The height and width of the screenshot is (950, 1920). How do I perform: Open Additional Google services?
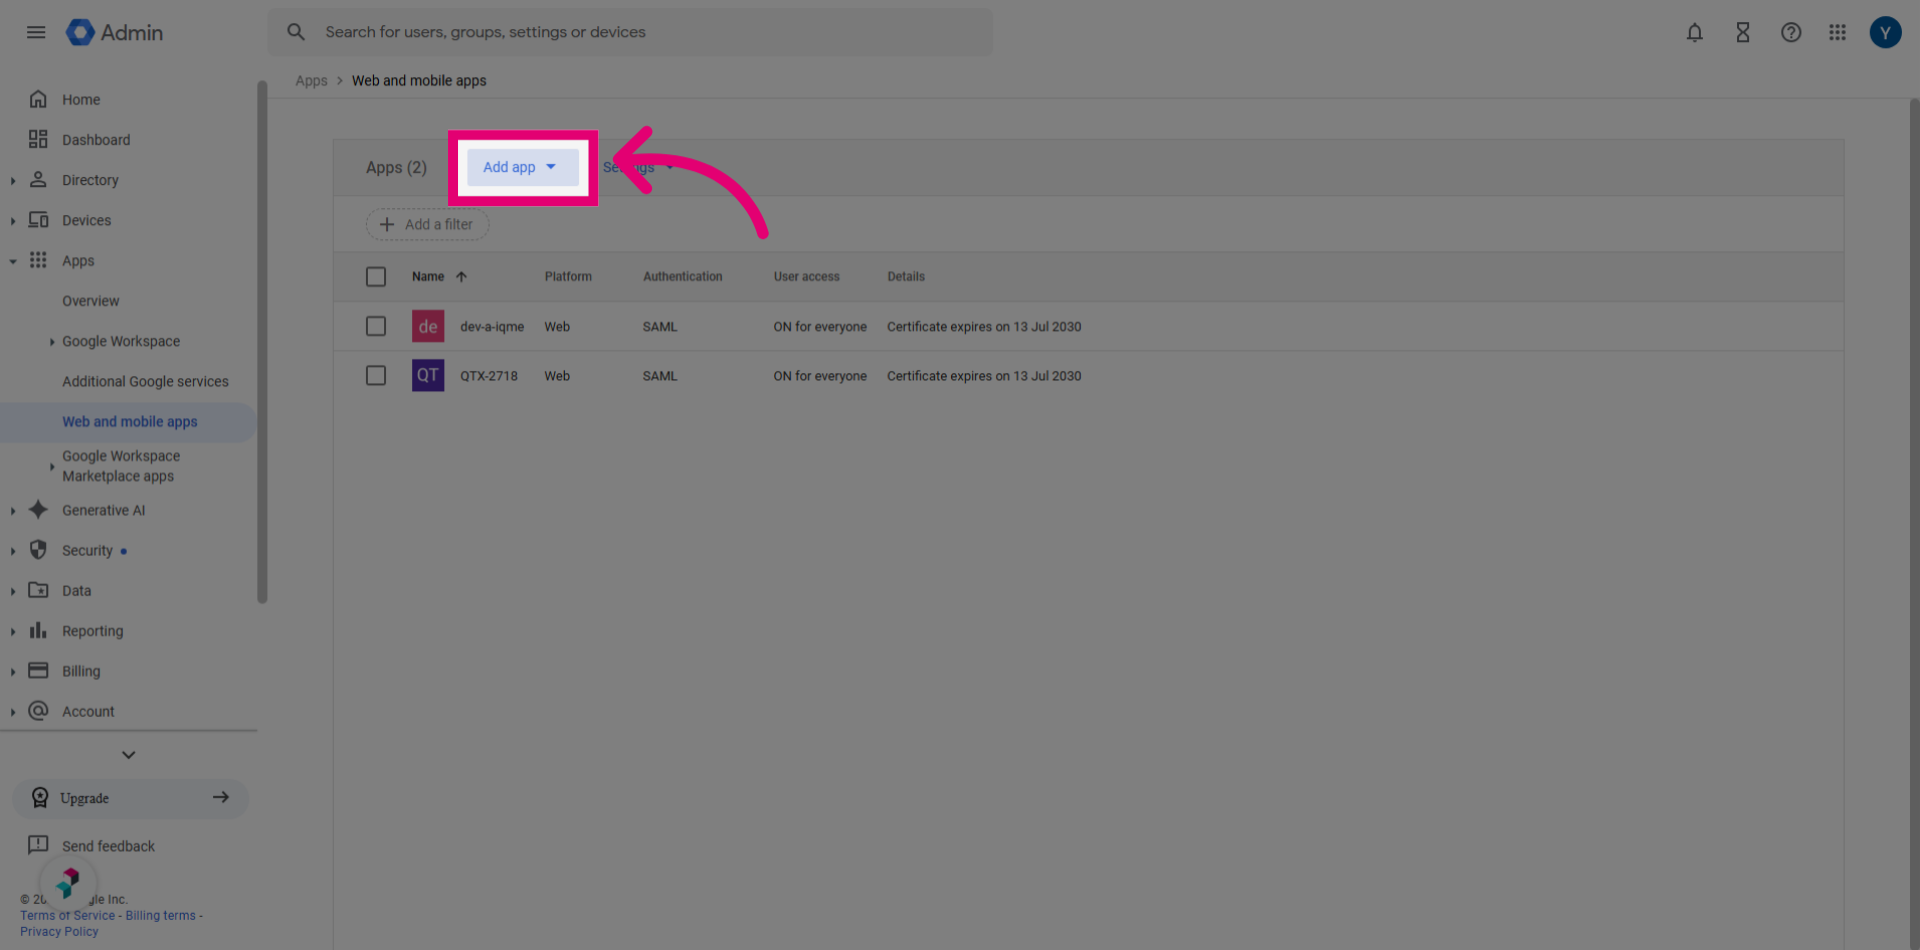(145, 381)
